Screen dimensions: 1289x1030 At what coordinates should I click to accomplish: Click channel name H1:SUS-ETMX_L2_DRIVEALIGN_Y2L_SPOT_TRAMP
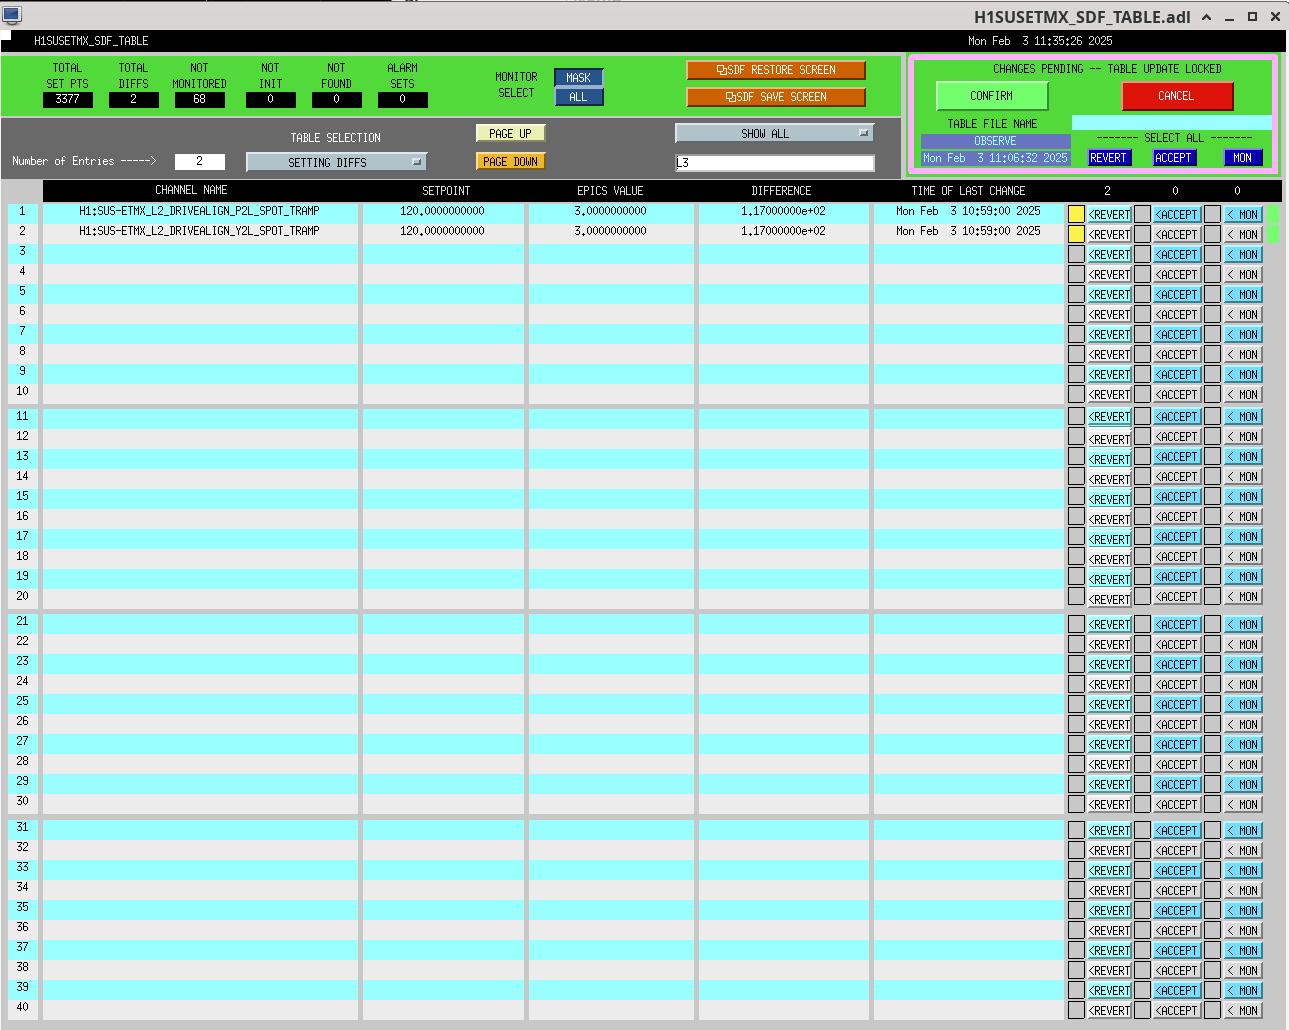point(200,231)
